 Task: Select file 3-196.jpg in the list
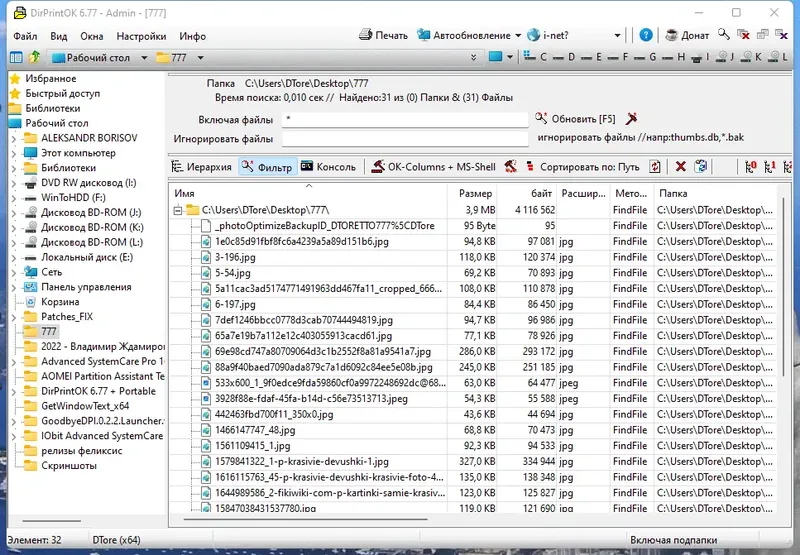coord(235,257)
